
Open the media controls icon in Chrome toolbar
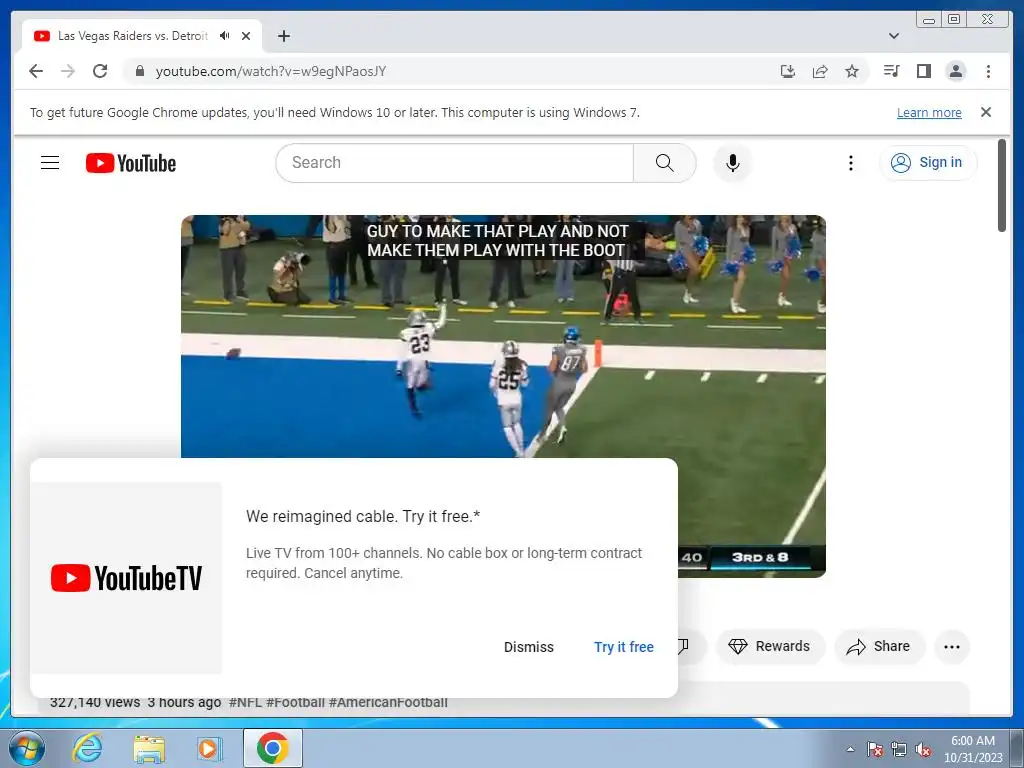[891, 71]
